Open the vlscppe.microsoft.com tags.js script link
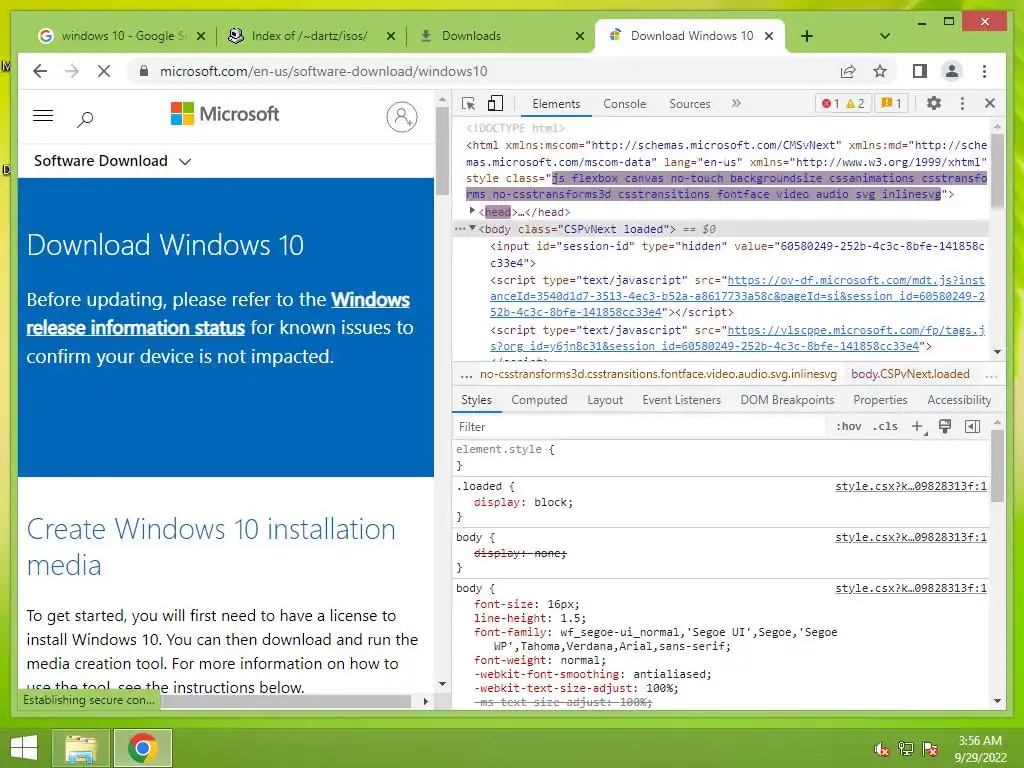This screenshot has height=768, width=1024. coord(737,338)
